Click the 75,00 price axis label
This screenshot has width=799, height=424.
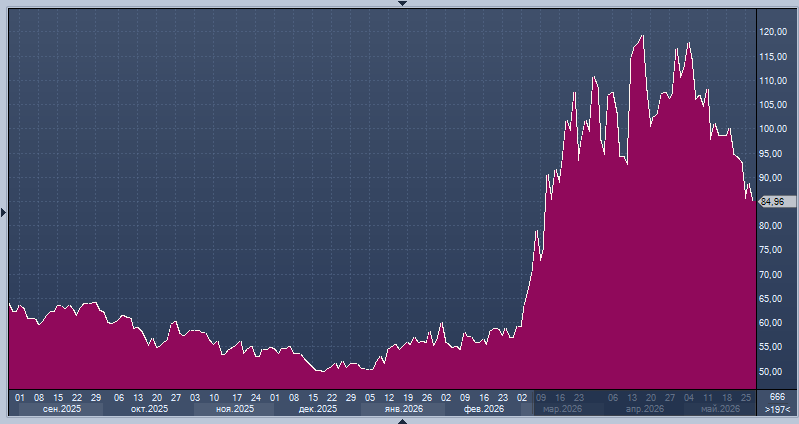coord(773,250)
